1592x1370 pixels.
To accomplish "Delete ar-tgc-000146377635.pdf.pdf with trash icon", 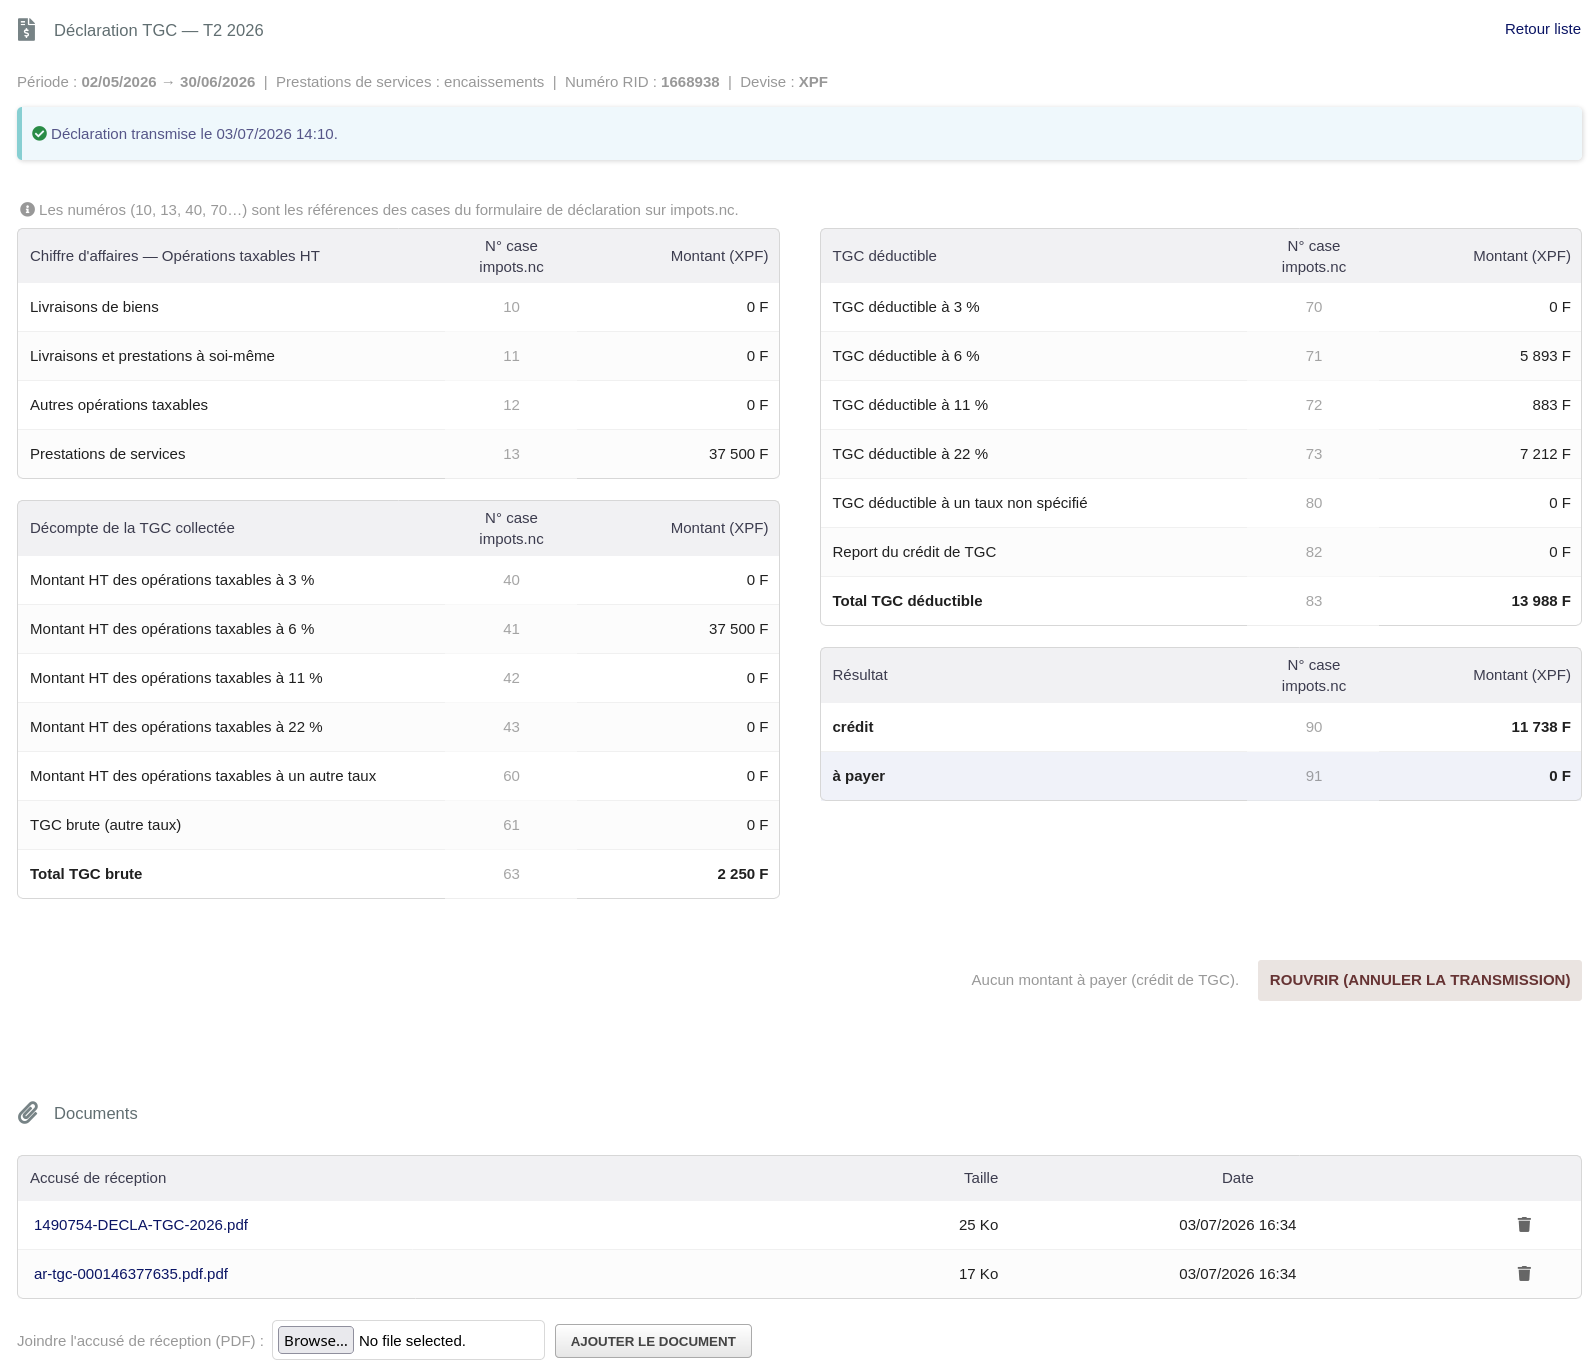I will [1524, 1273].
